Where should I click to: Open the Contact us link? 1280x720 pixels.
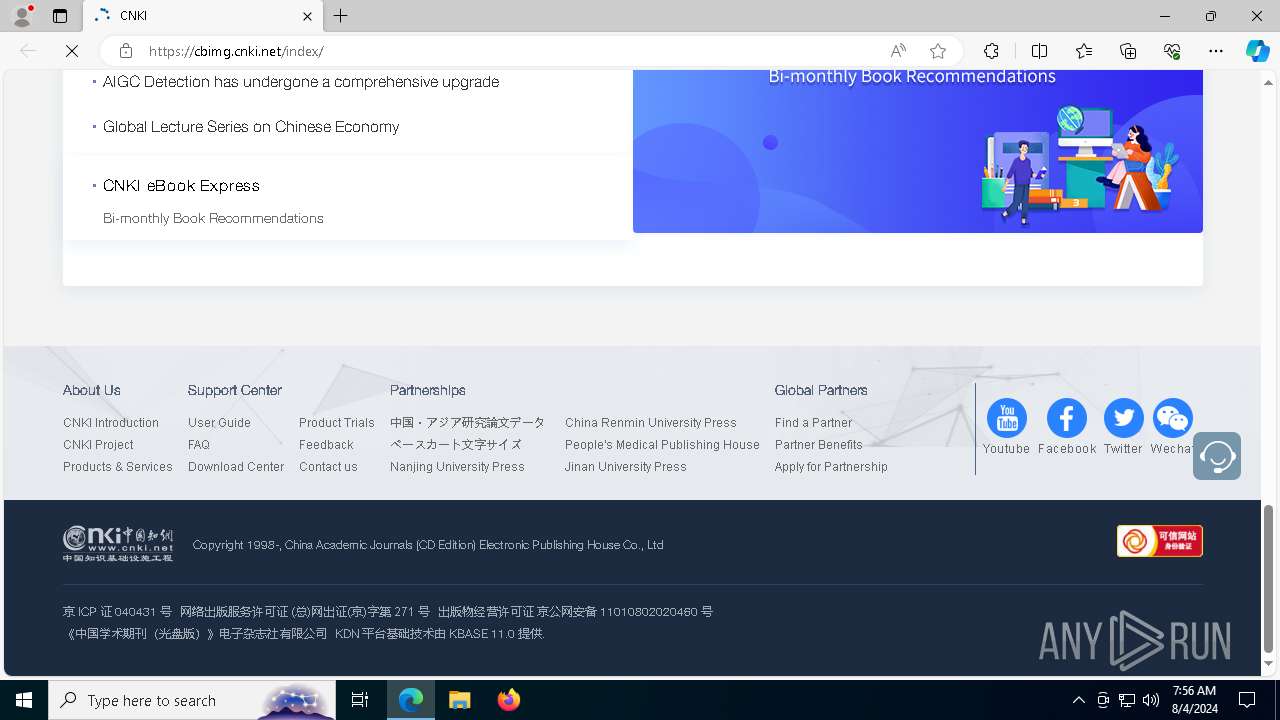pos(328,467)
